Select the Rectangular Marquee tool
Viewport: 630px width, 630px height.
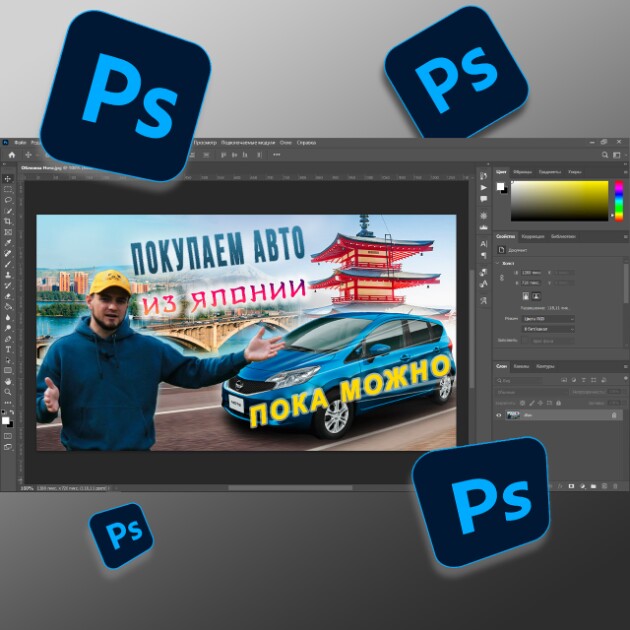[x=8, y=189]
